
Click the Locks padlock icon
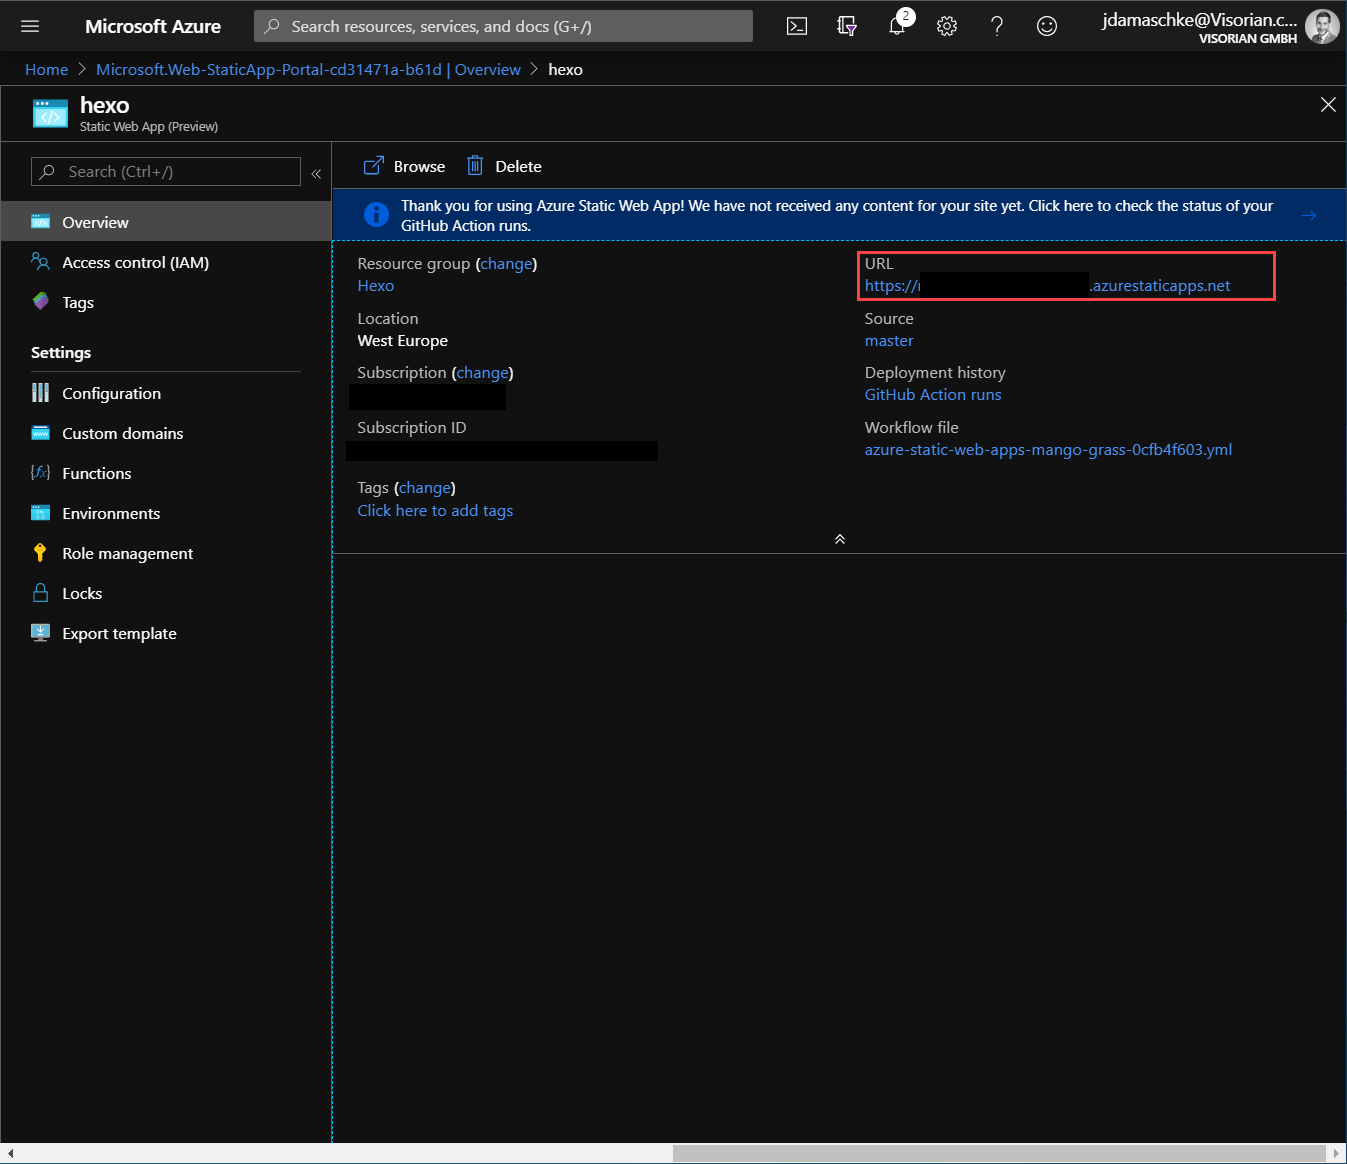click(x=40, y=593)
